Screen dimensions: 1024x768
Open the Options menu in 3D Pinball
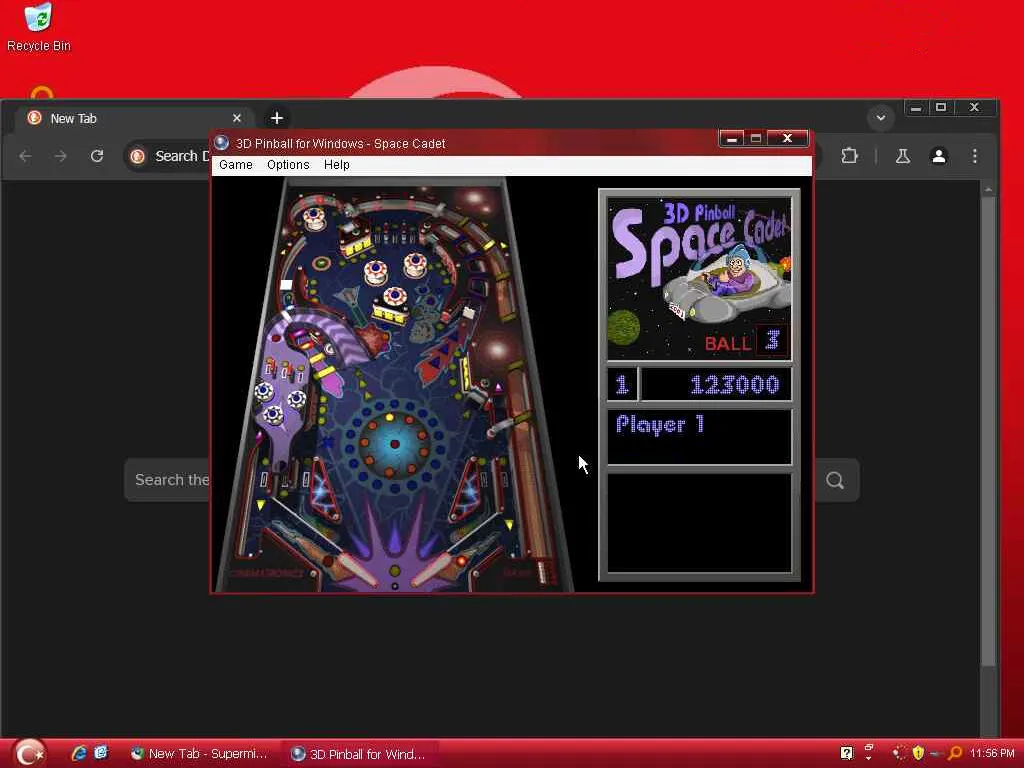(x=288, y=165)
